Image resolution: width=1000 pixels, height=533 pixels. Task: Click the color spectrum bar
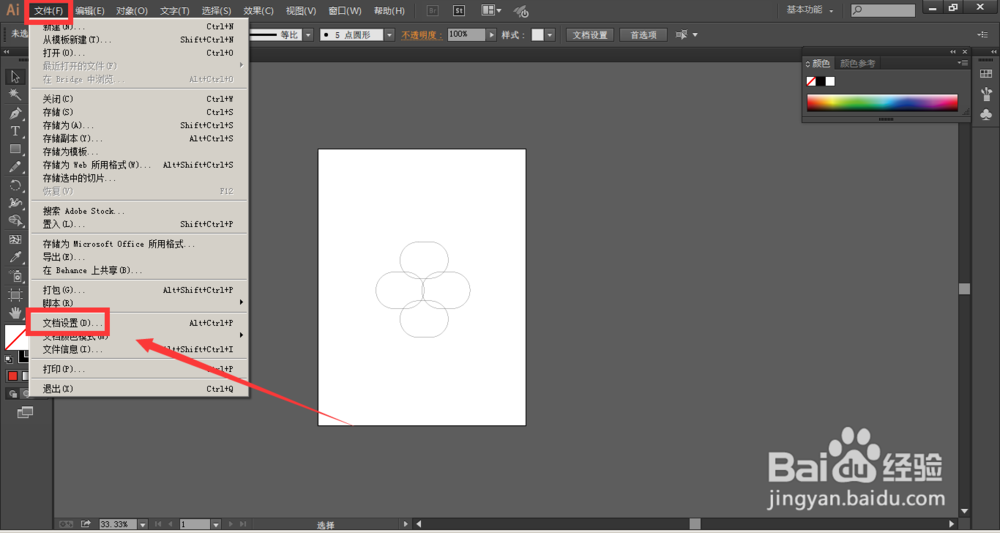pyautogui.click(x=882, y=103)
